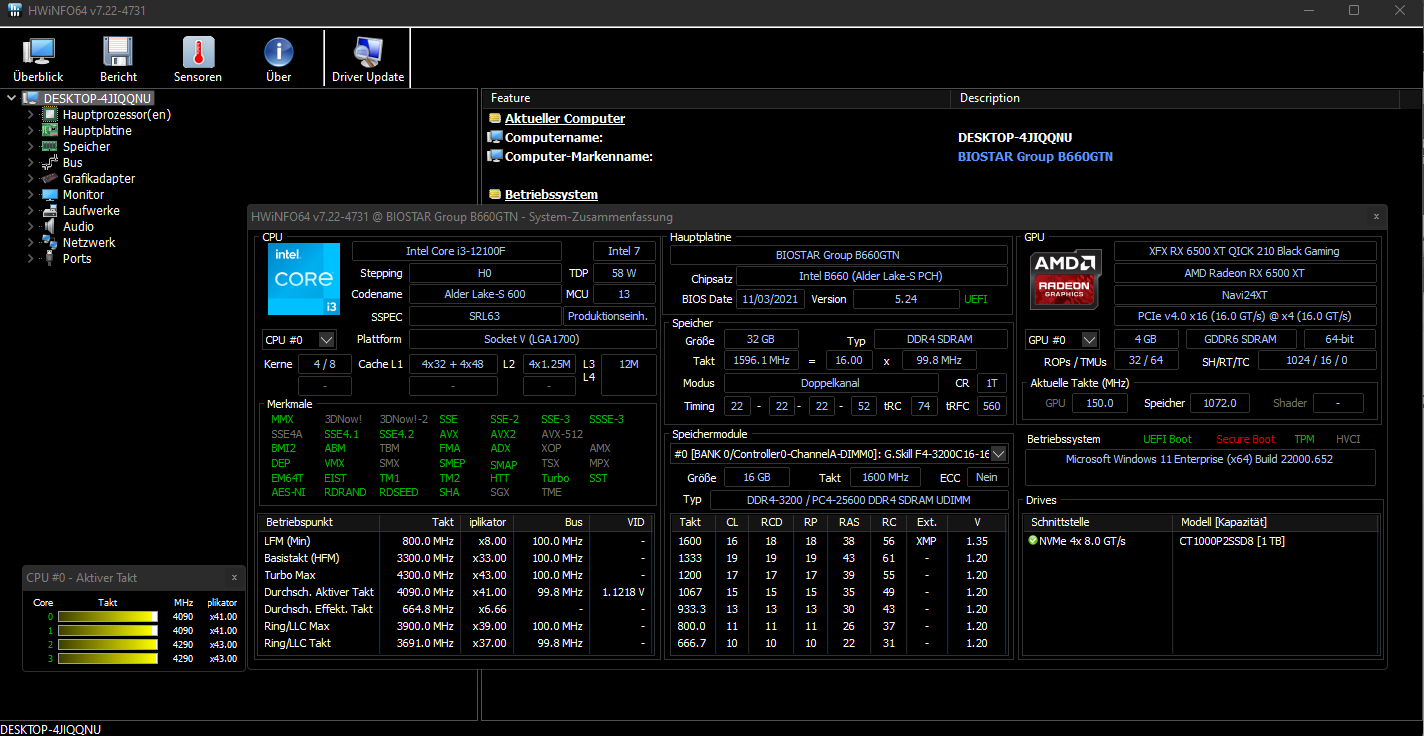
Task: Click the Intel B660 chipset field
Action: (870, 276)
